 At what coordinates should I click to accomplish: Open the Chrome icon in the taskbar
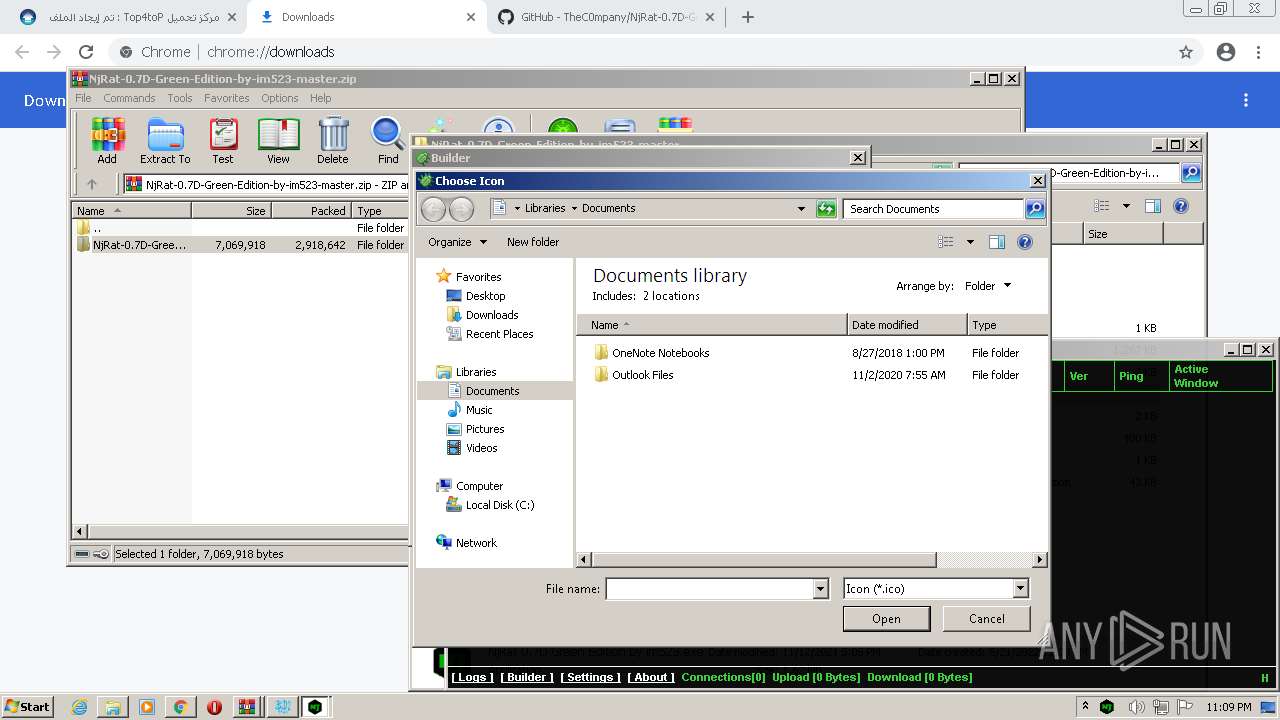180,707
